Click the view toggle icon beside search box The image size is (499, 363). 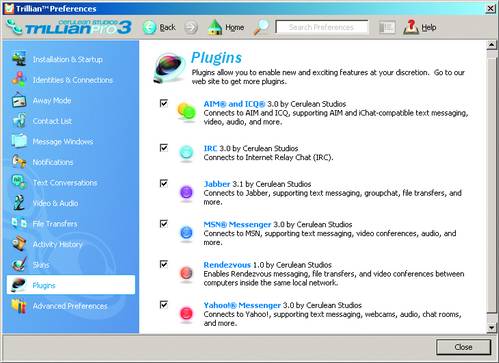[x=387, y=27]
